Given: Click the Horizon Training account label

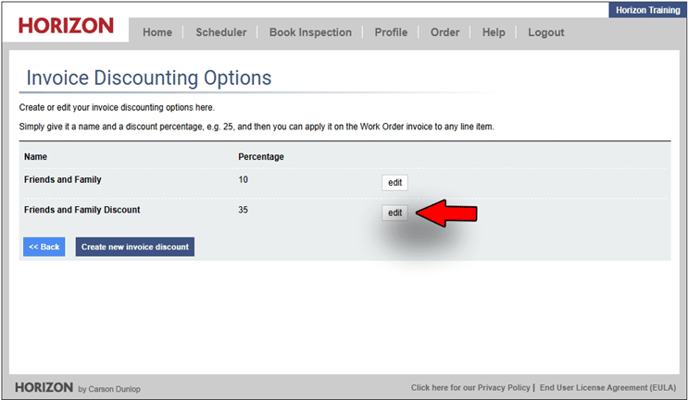Looking at the screenshot, I should [x=646, y=10].
